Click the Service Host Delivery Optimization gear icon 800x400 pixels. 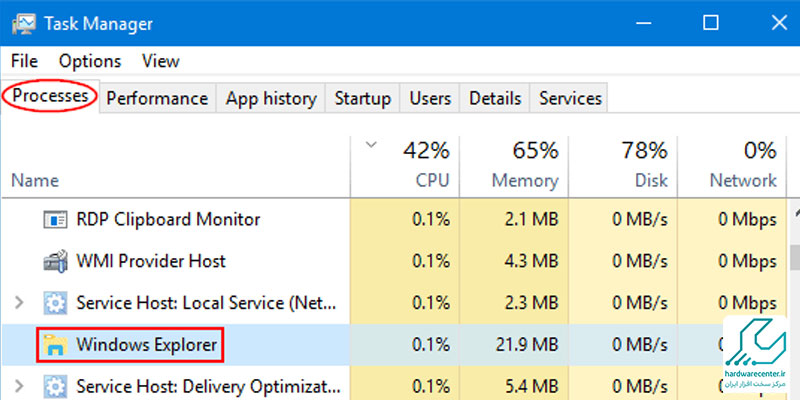(55, 386)
